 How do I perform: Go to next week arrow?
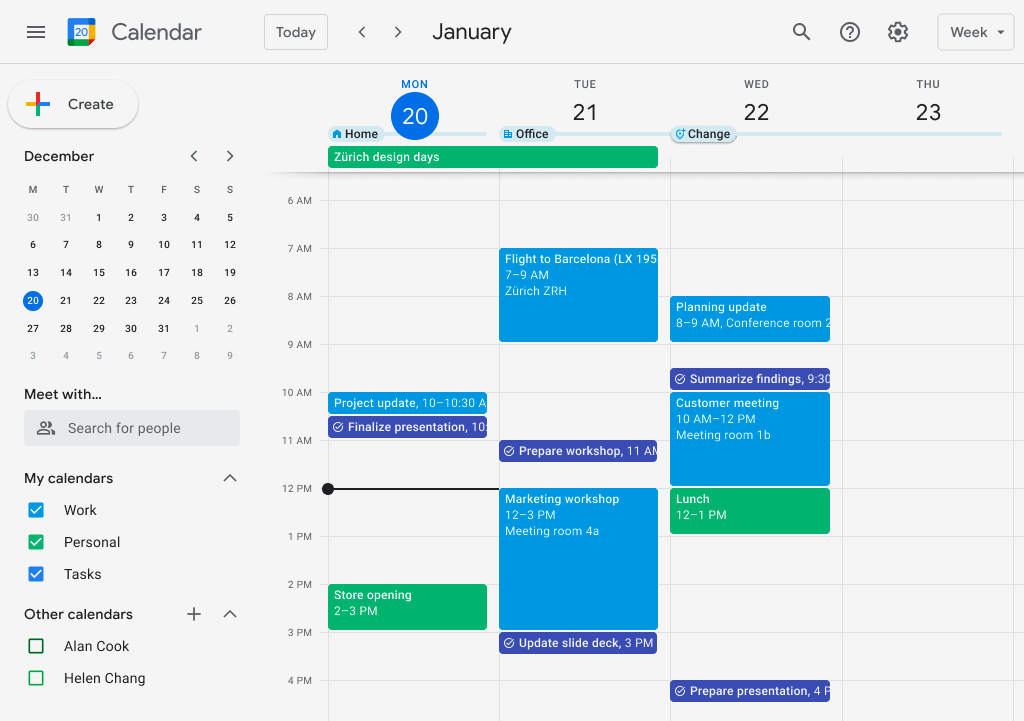[398, 32]
